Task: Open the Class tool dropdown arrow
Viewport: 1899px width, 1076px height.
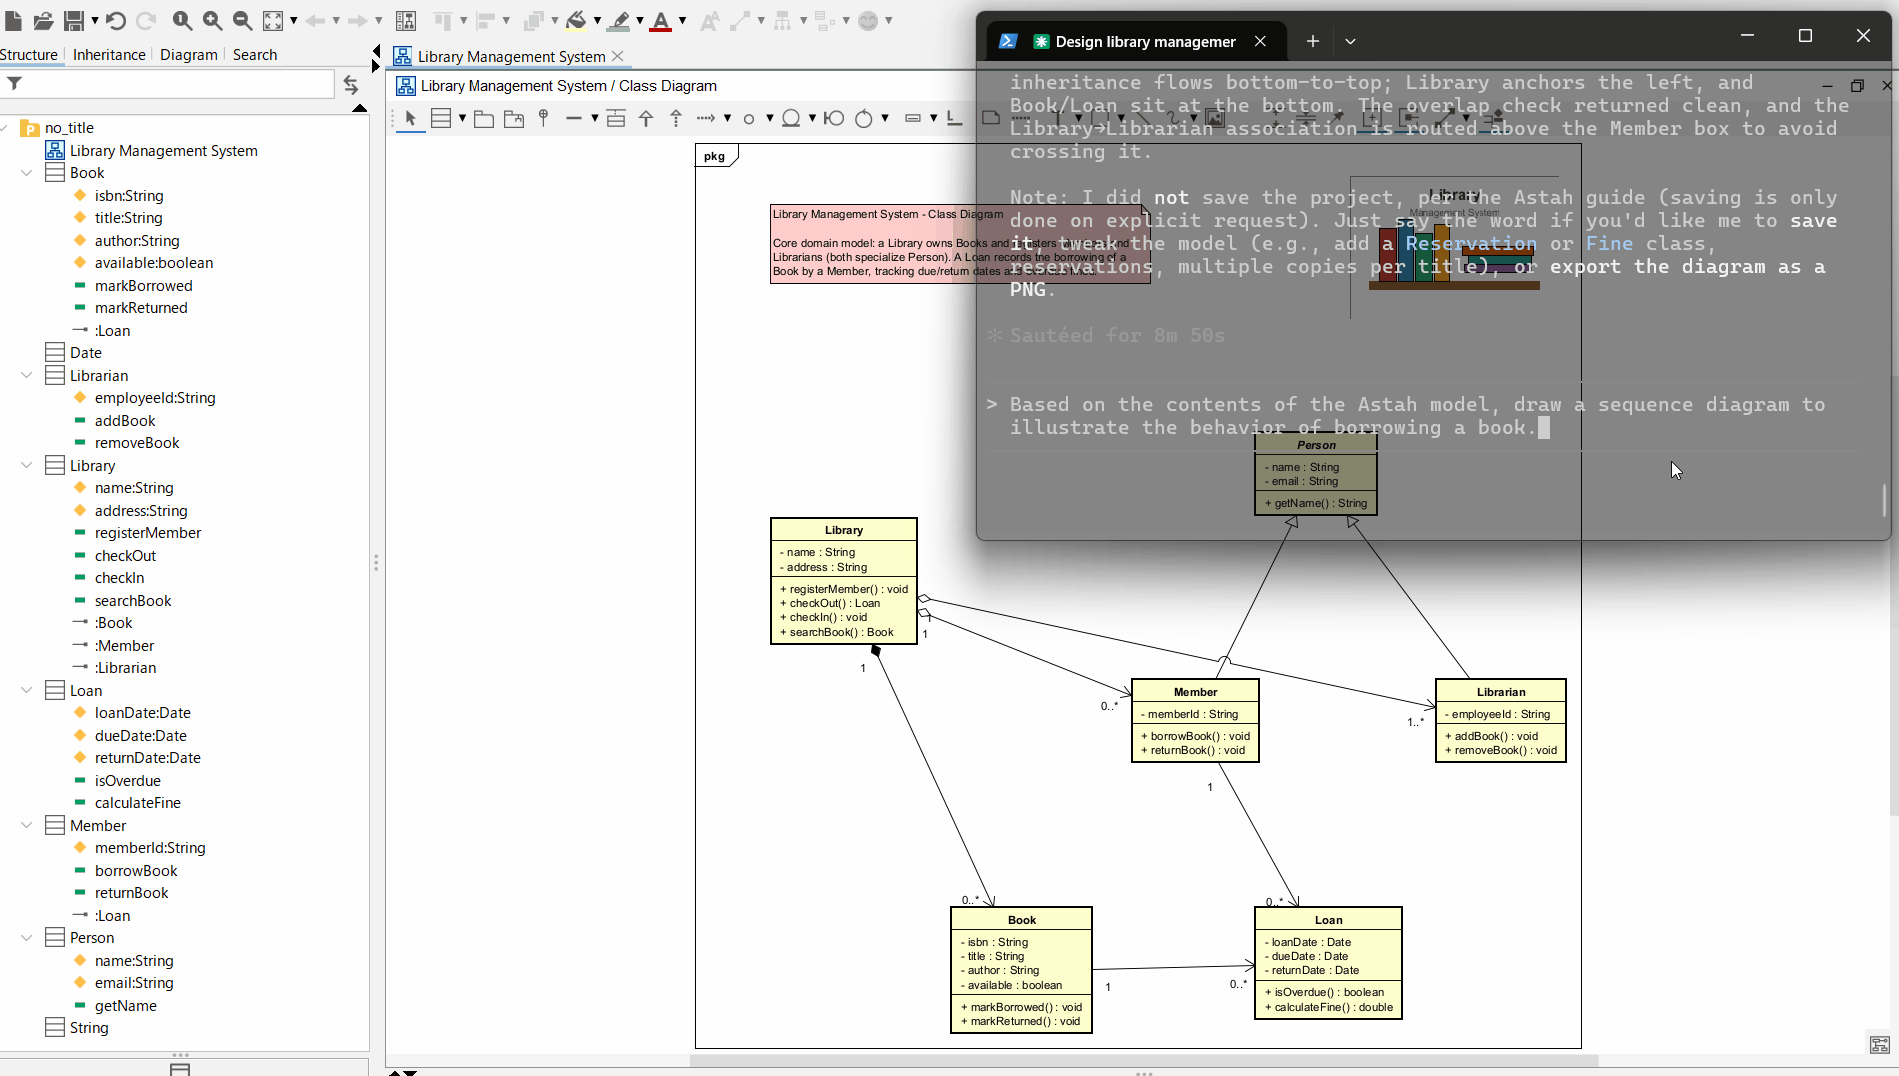Action: point(462,118)
